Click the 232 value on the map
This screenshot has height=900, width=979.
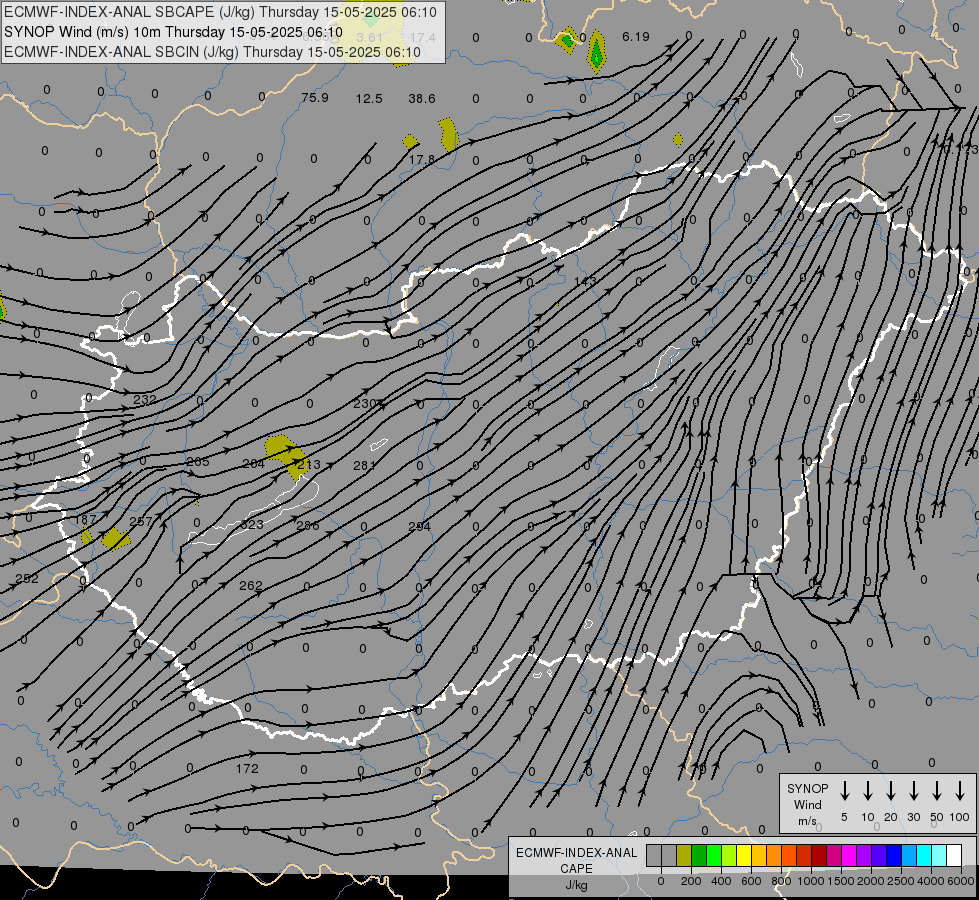point(145,400)
